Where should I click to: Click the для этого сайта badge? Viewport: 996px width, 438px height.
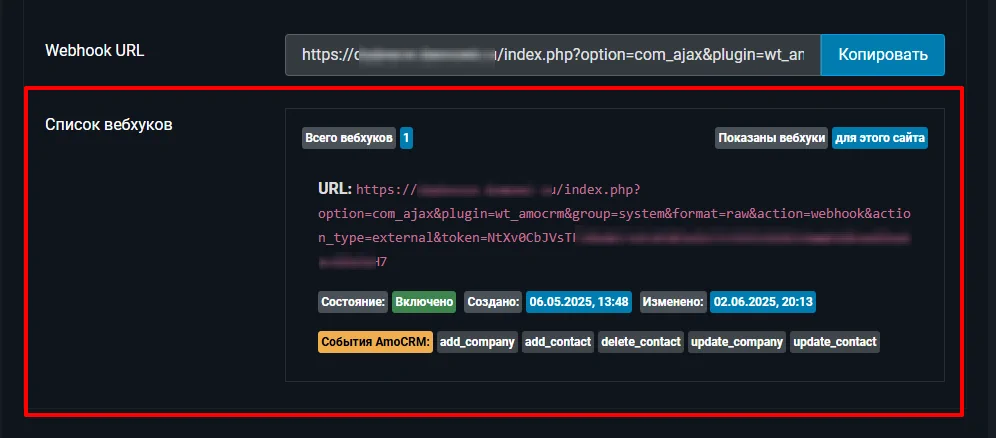coord(880,138)
